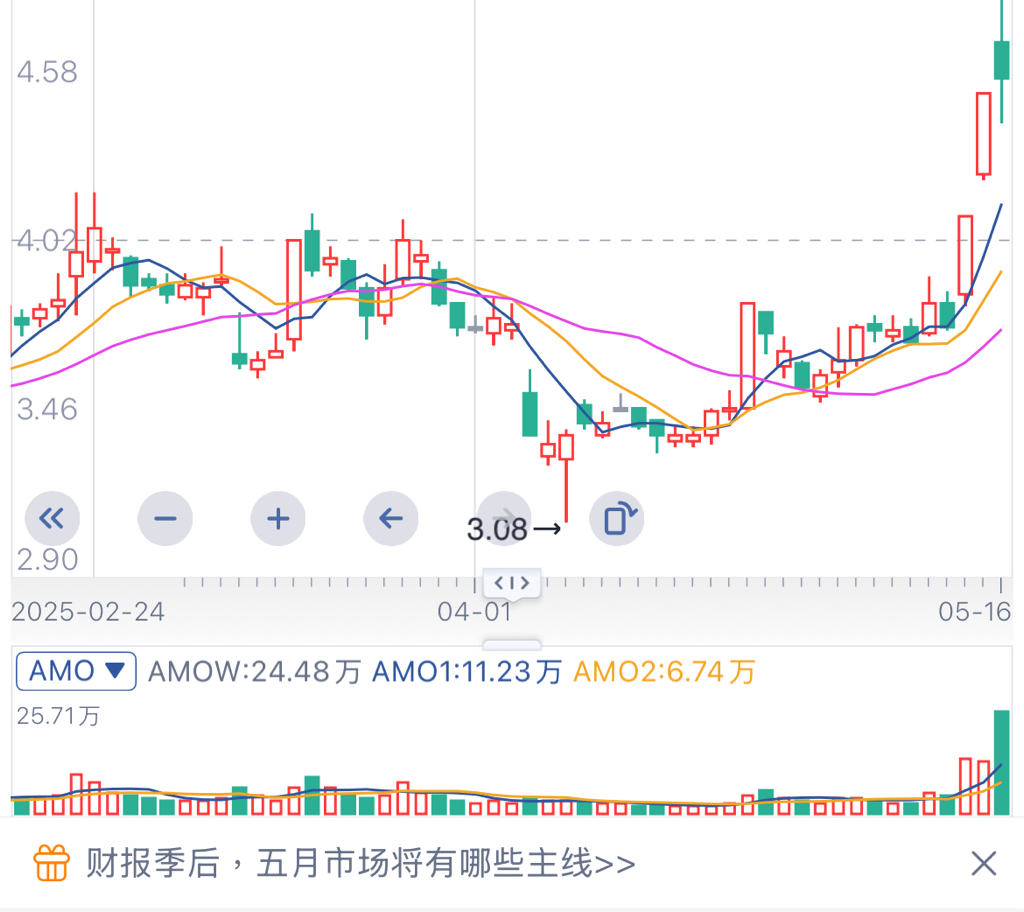Tap the 2025-02-24 start date label
This screenshot has width=1024, height=912.
click(x=88, y=612)
